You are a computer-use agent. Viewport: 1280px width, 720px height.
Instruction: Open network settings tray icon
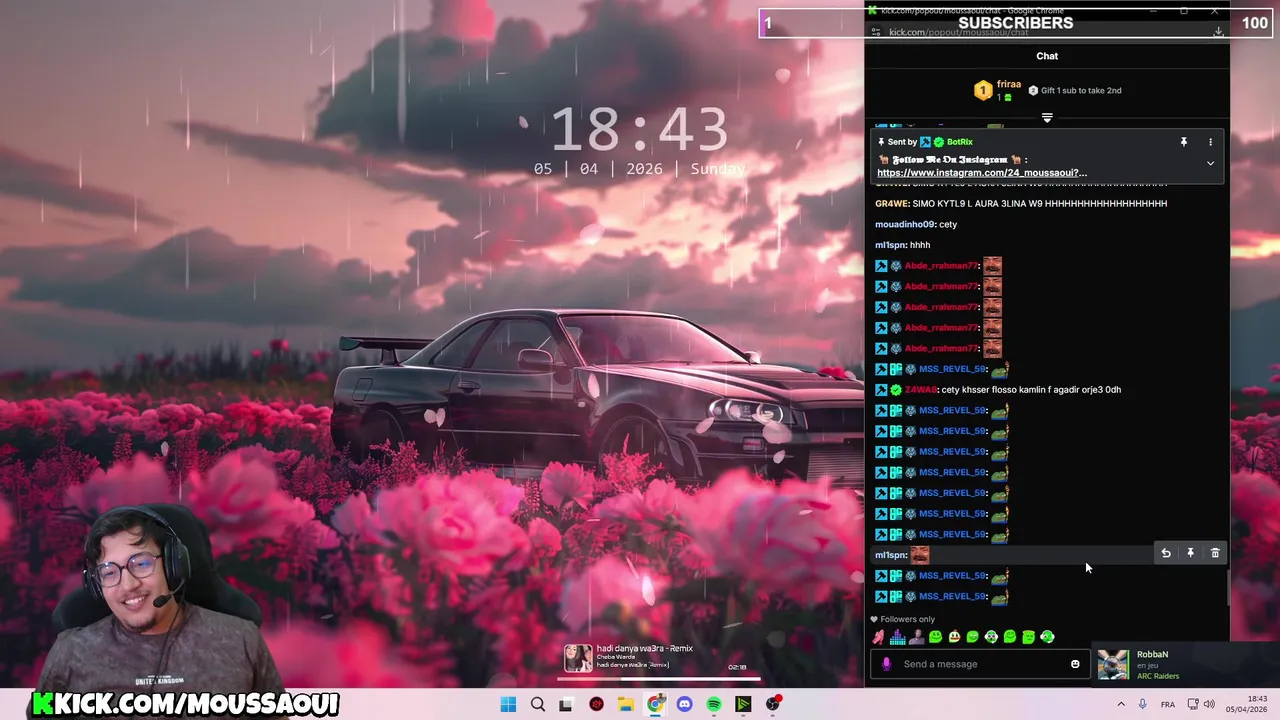(x=1194, y=704)
